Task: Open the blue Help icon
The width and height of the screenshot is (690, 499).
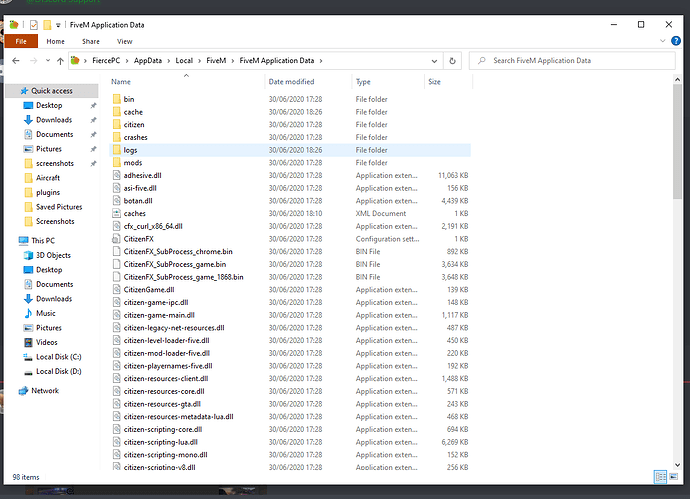Action: [675, 41]
